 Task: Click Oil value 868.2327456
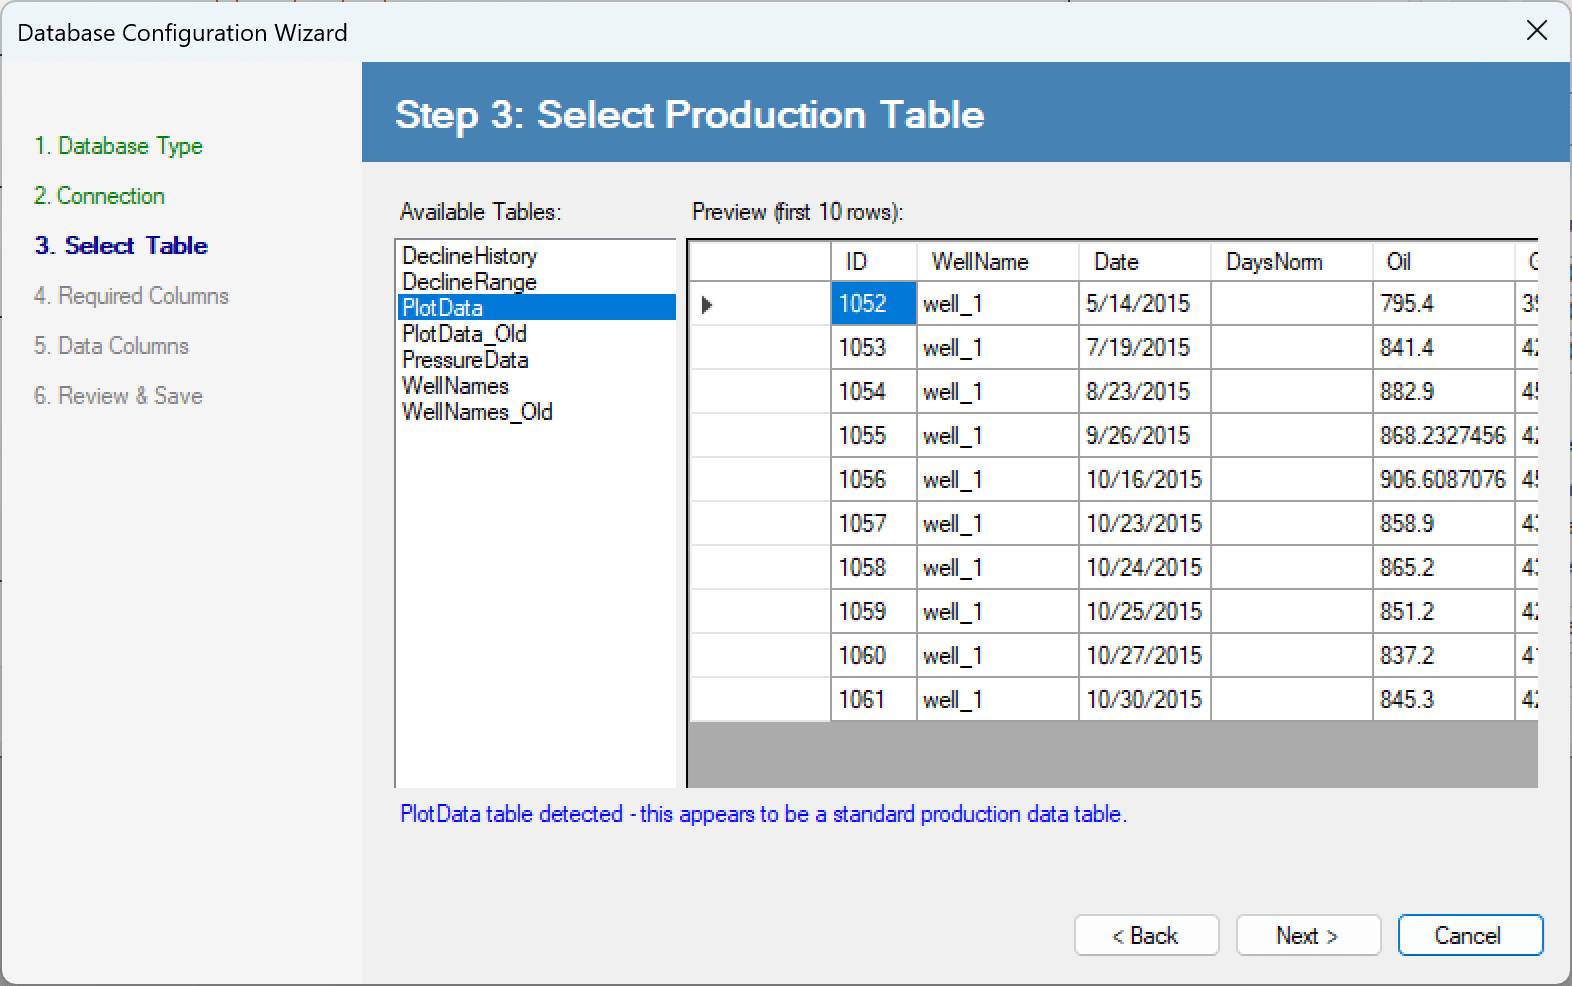(x=1444, y=436)
